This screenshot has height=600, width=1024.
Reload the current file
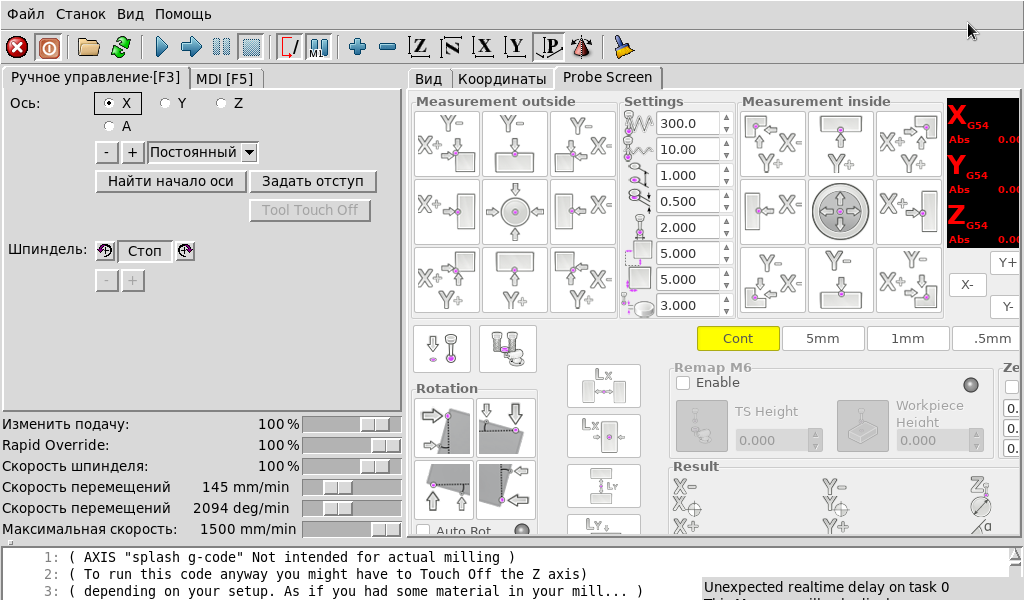[121, 47]
